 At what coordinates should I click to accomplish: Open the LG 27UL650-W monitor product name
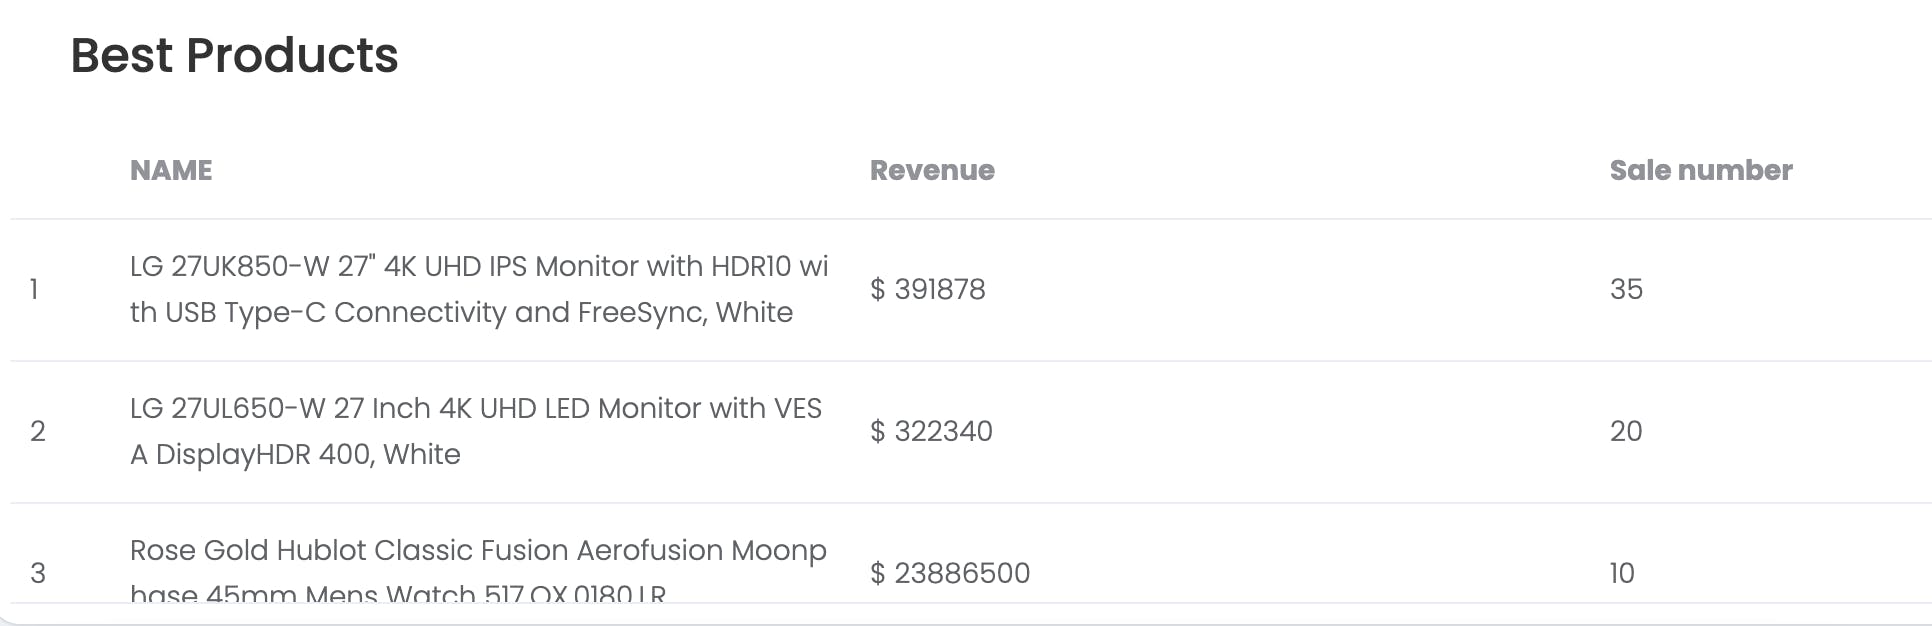pyautogui.click(x=476, y=431)
